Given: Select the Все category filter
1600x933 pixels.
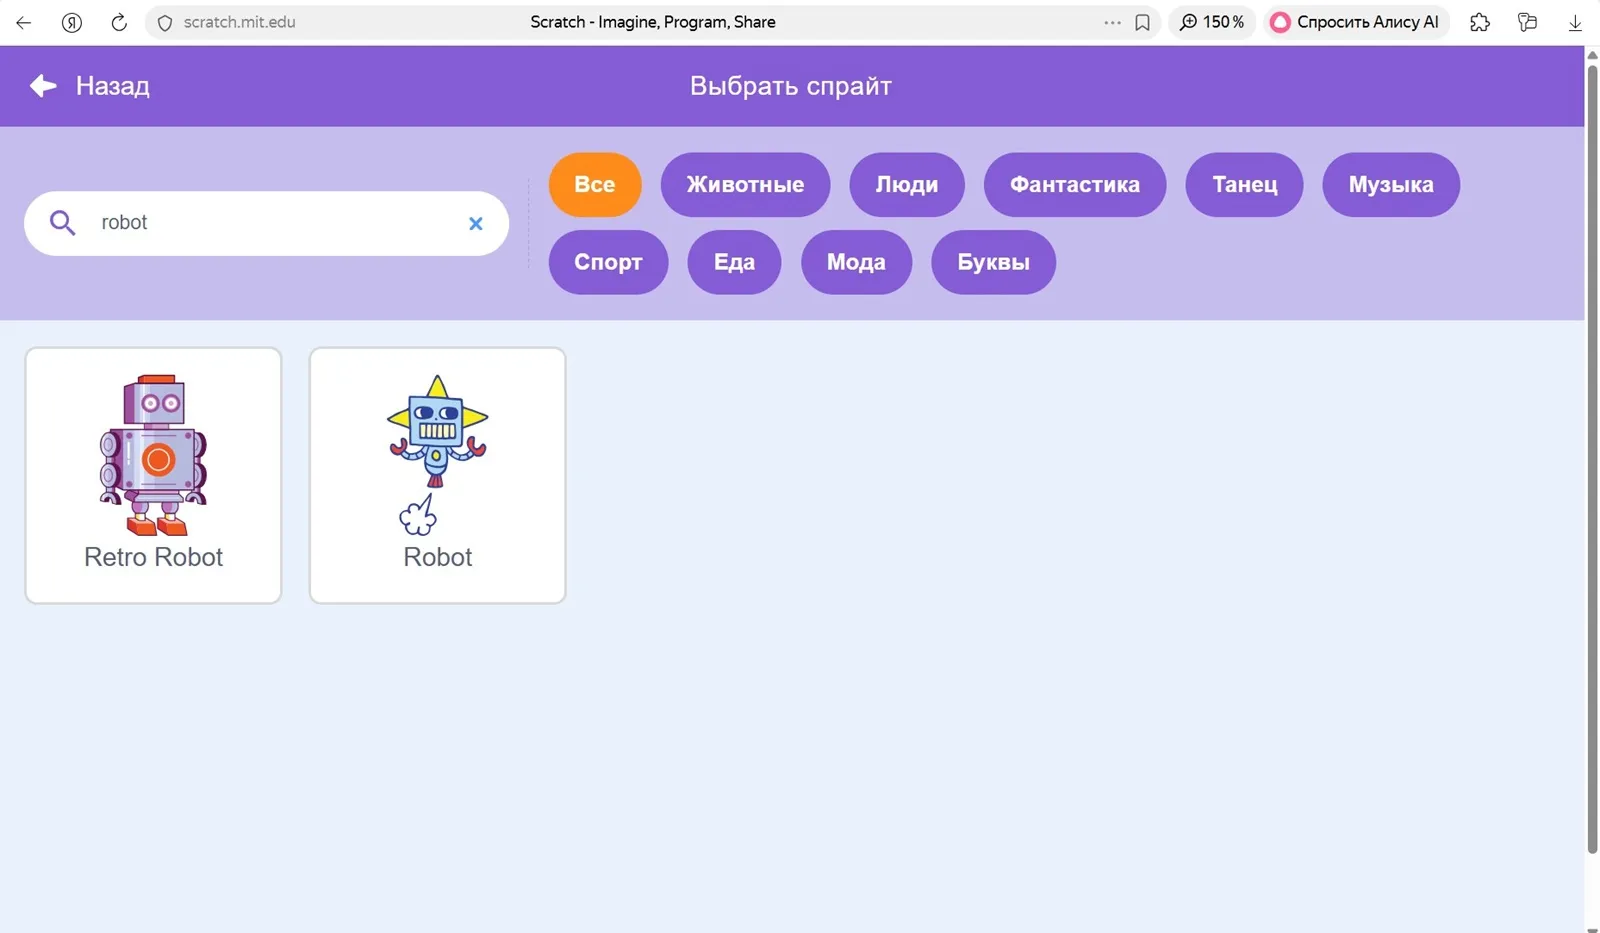Looking at the screenshot, I should [595, 184].
